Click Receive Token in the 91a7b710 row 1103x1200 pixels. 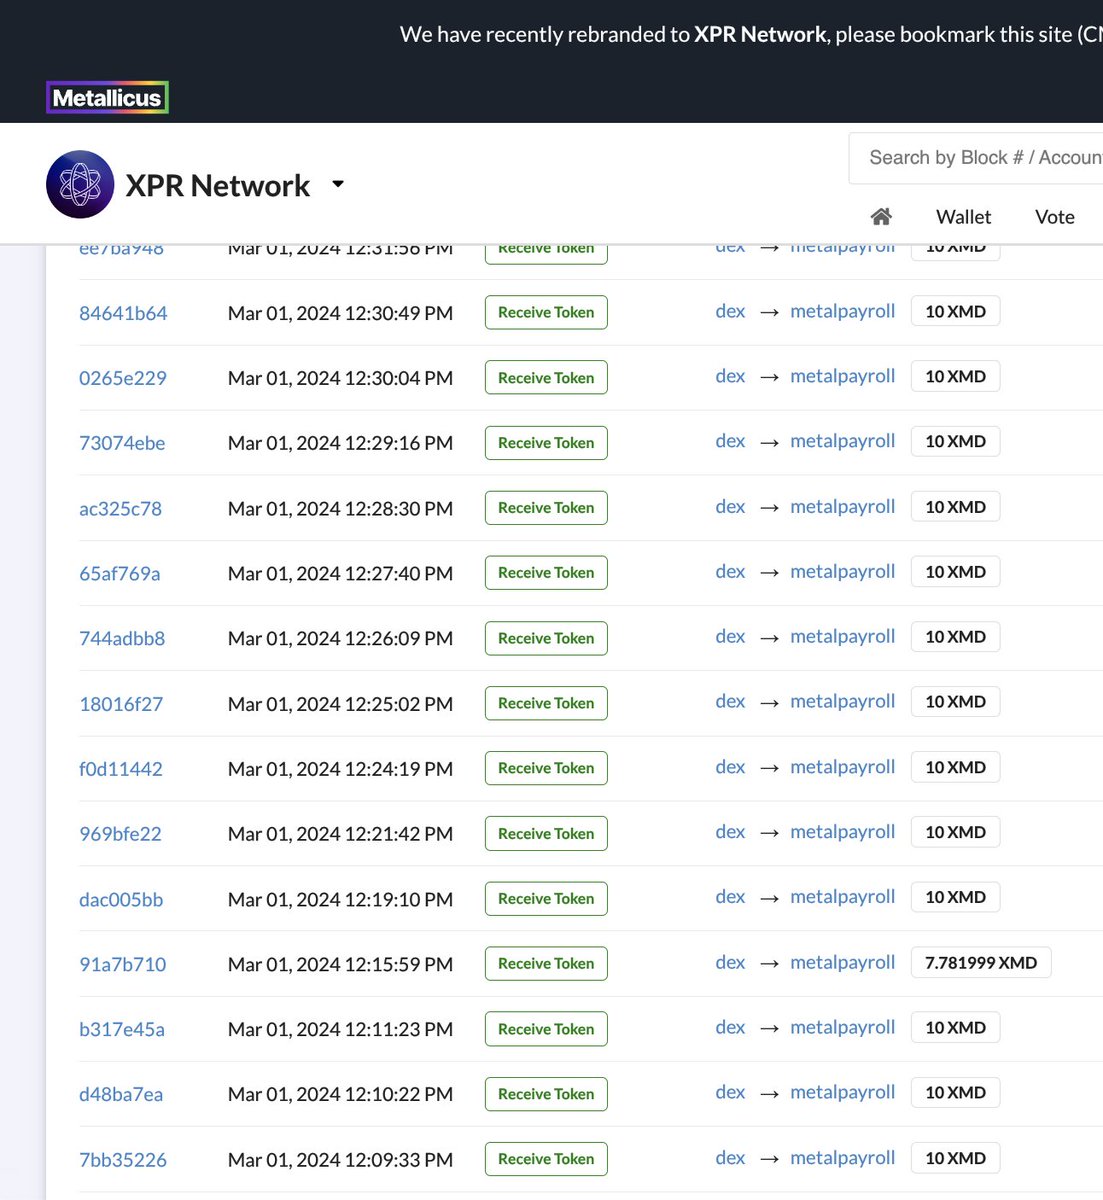tap(546, 964)
